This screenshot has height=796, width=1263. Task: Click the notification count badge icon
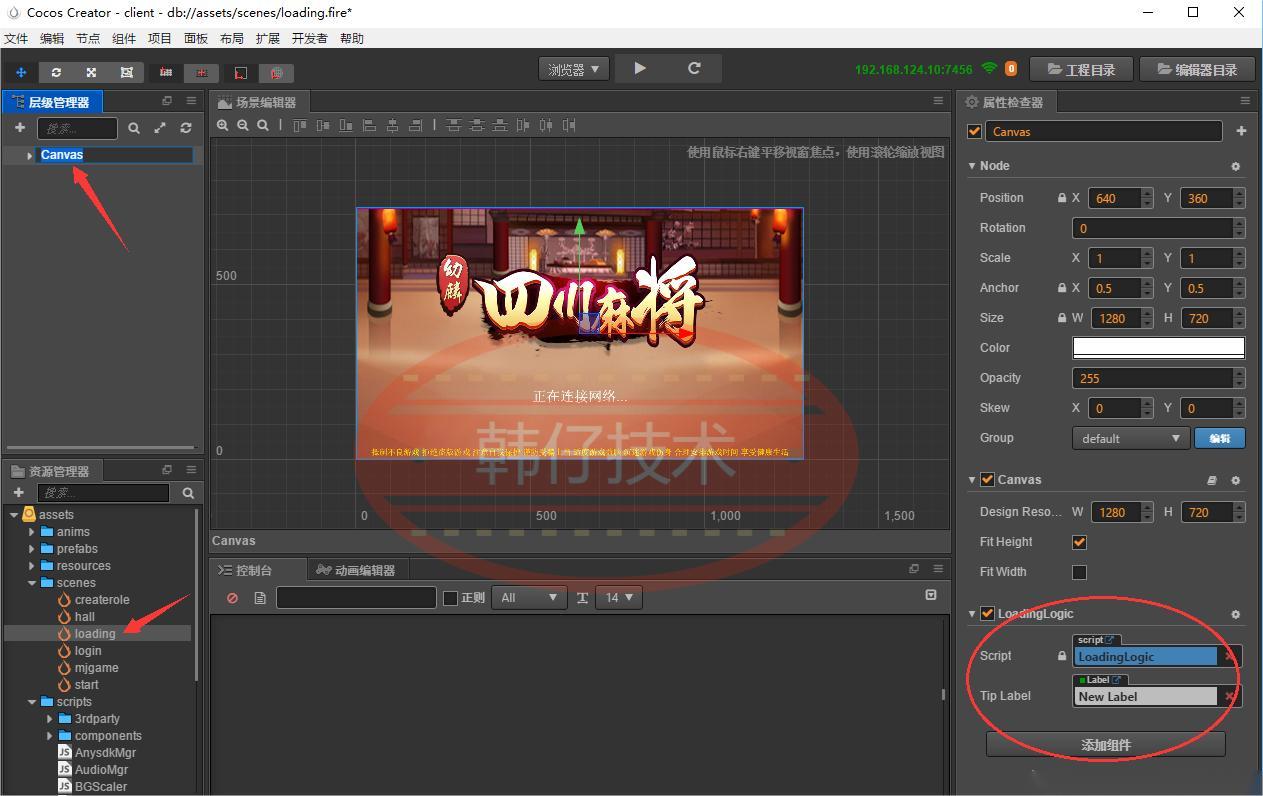pyautogui.click(x=1011, y=69)
